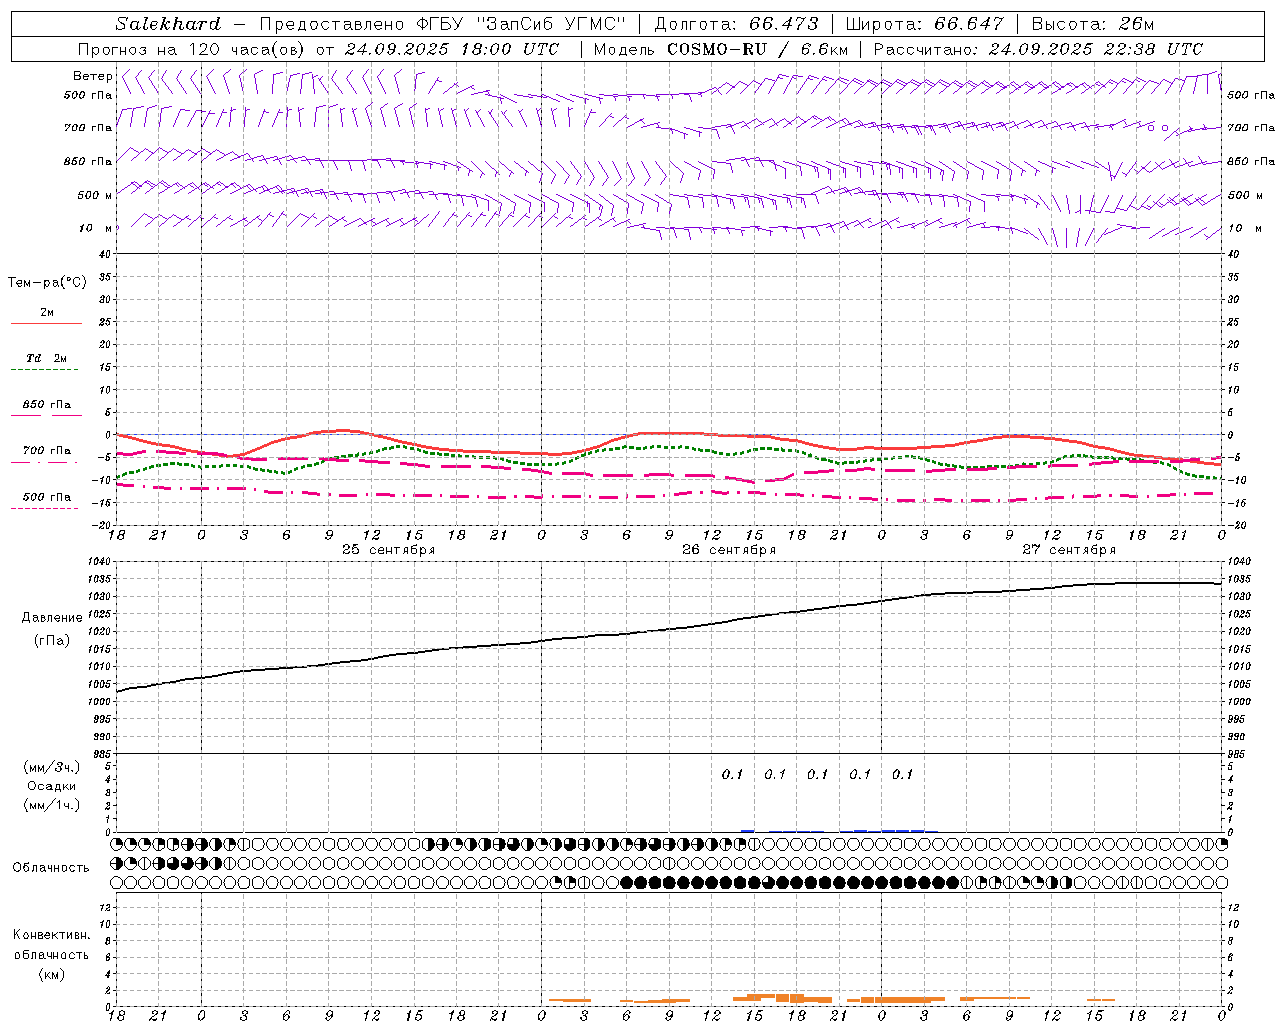The height and width of the screenshot is (1024, 1280).
Task: Select Рассчитано: 24.09.2025 22:38 UTC timestamp
Action: coord(1038,49)
